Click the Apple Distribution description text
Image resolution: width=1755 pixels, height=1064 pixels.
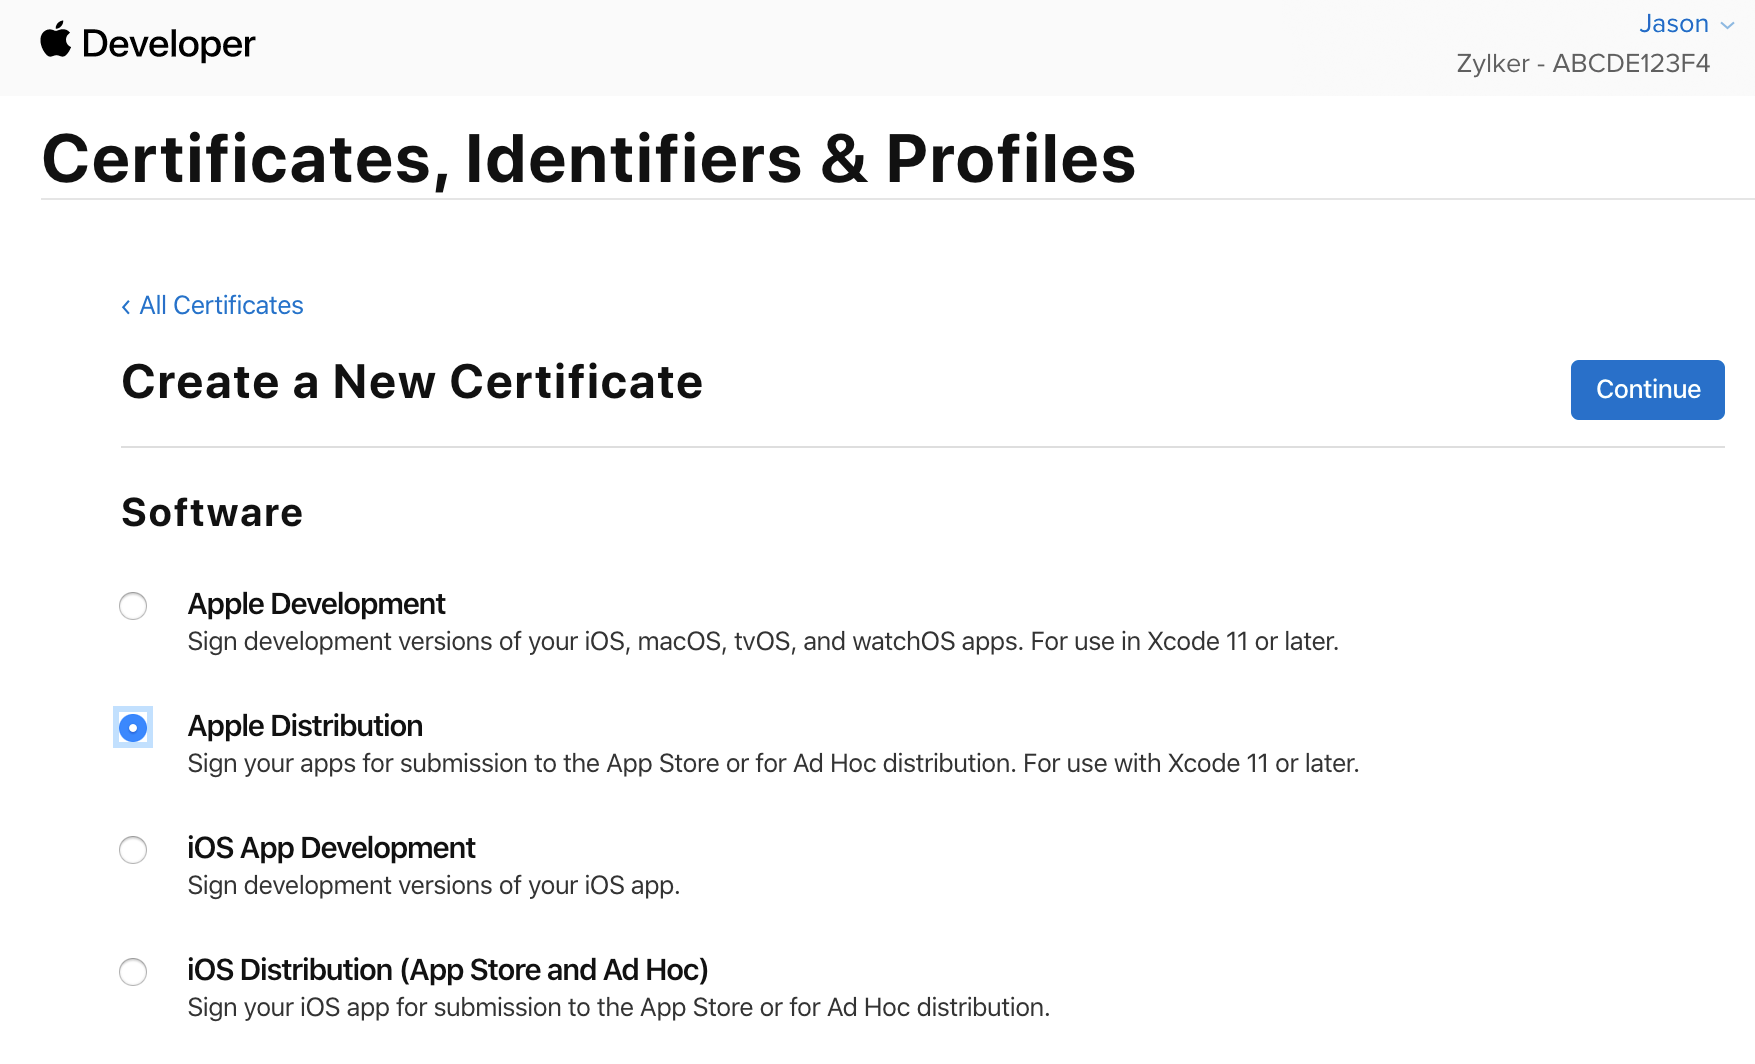(772, 763)
